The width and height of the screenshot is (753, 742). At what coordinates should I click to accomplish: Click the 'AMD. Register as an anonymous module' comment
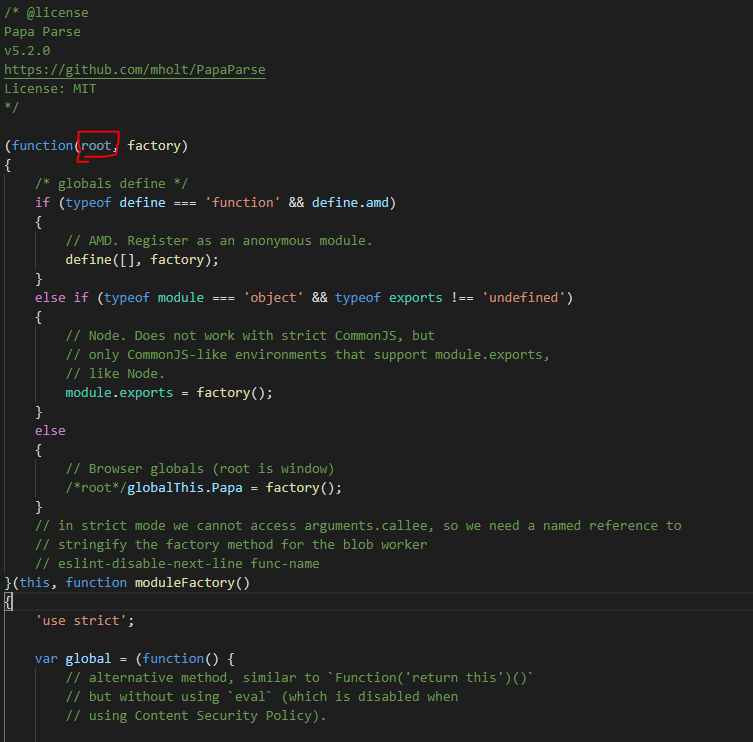click(x=219, y=241)
